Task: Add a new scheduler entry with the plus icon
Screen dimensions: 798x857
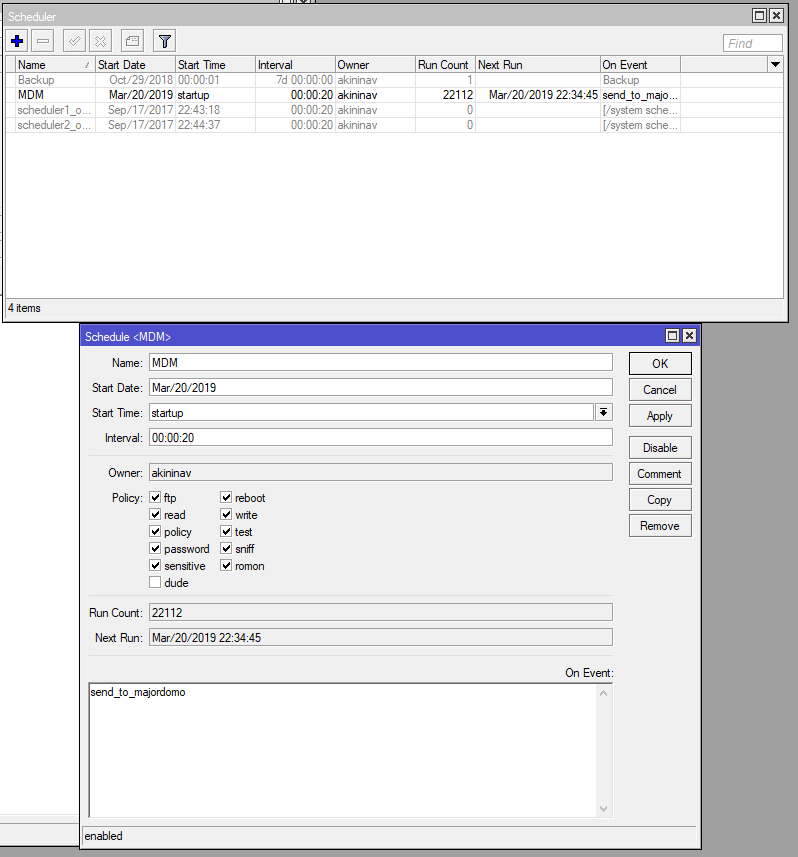Action: [17, 41]
